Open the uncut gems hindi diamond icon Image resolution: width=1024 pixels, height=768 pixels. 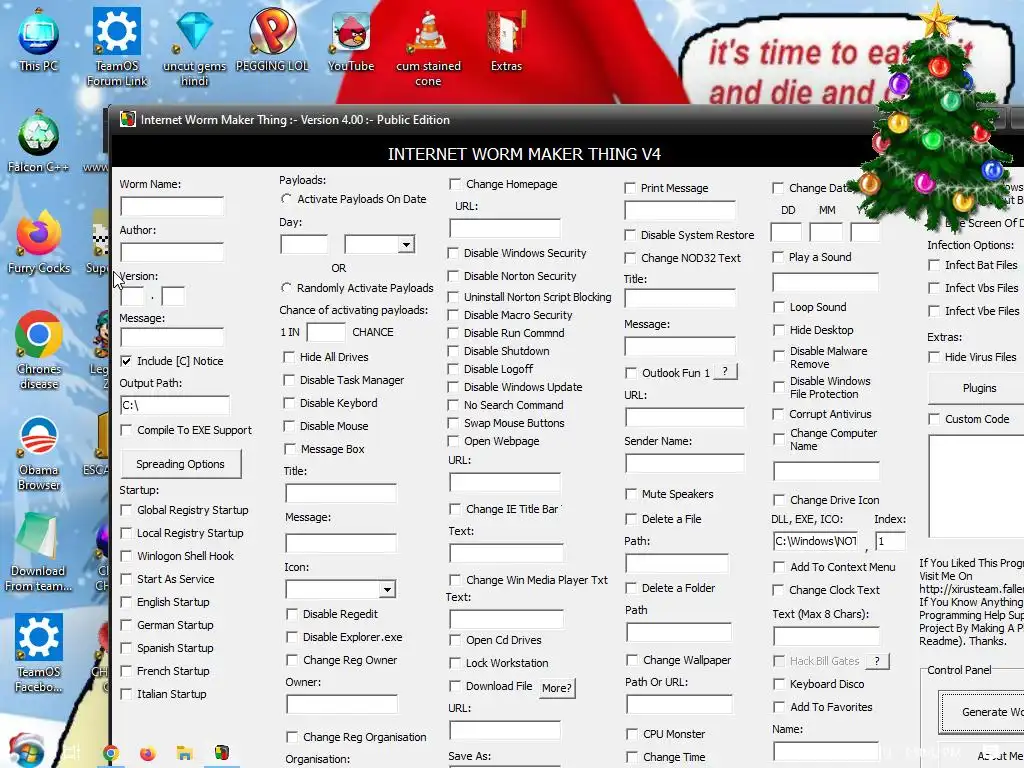click(x=194, y=46)
